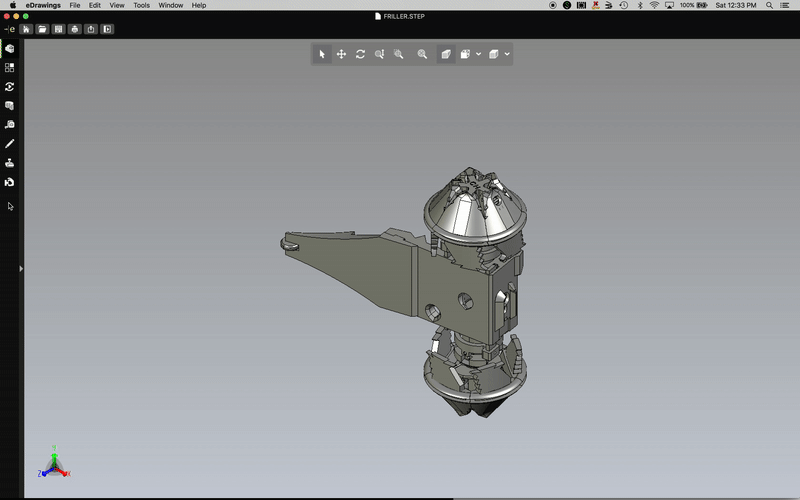Activate the Rotate view tool
Viewport: 800px width, 500px height.
[x=360, y=54]
